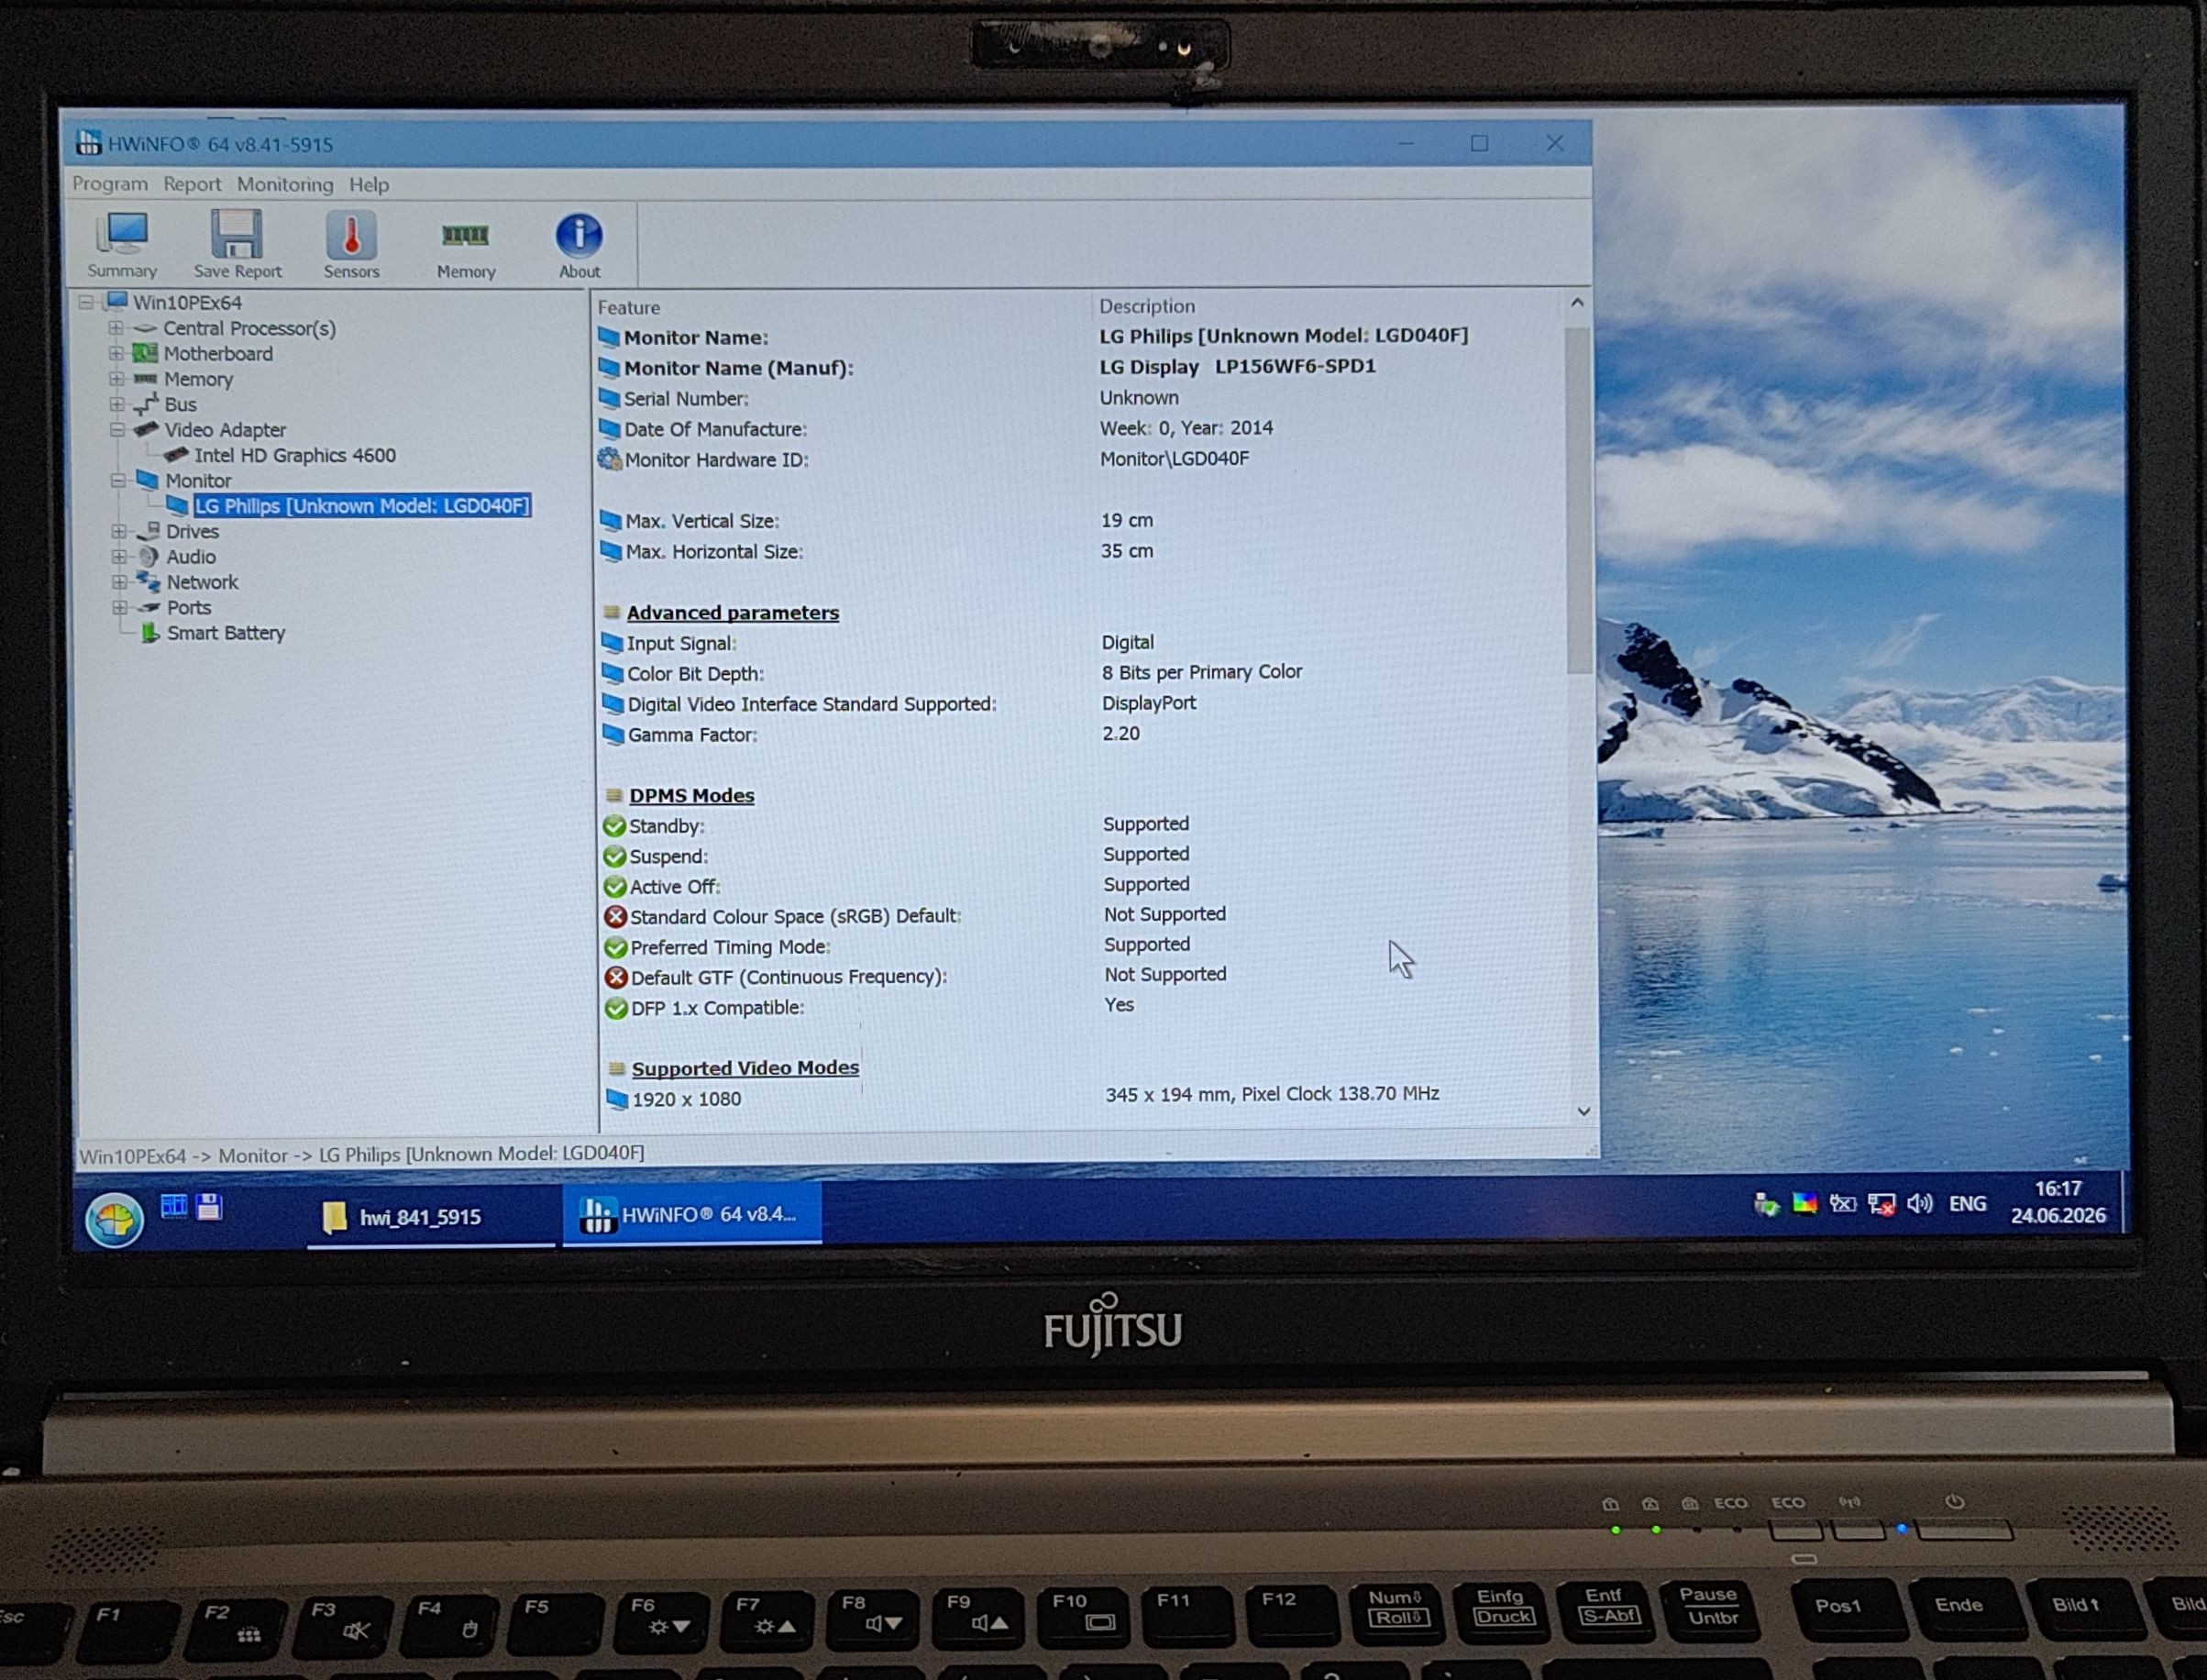2207x1680 pixels.
Task: Click the blue window quick launch icon
Action: coord(174,1207)
